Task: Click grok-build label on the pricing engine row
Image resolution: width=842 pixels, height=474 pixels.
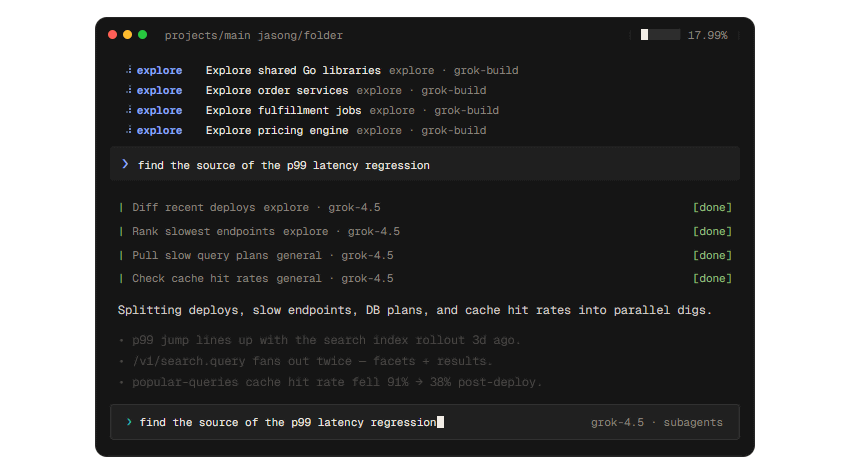Action: coord(454,130)
